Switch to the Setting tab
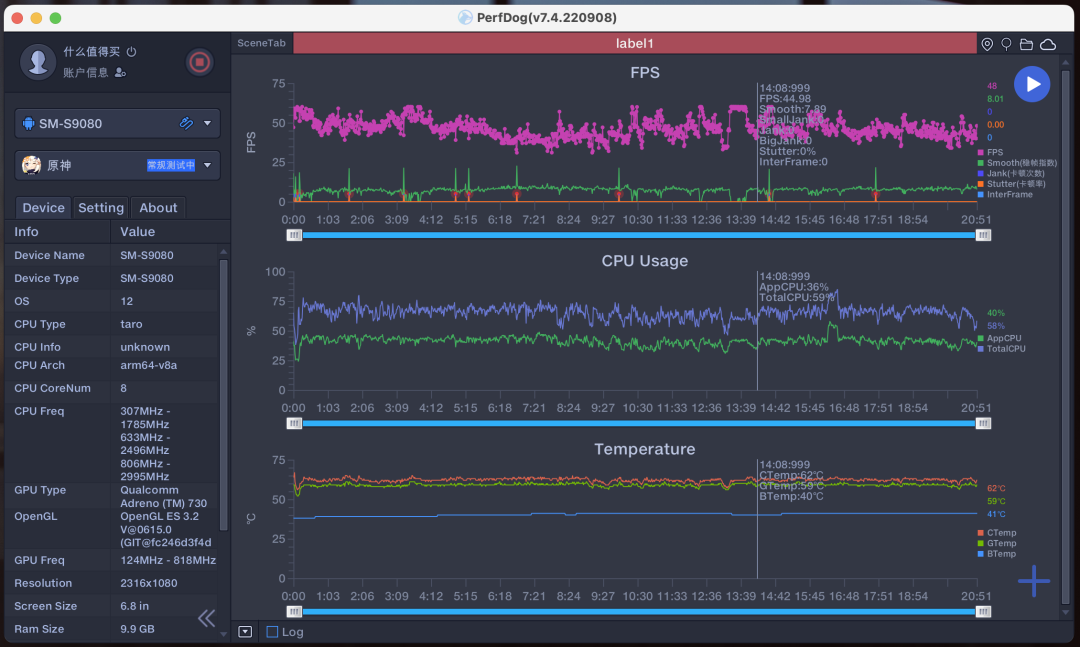Image resolution: width=1080 pixels, height=647 pixels. tap(101, 207)
